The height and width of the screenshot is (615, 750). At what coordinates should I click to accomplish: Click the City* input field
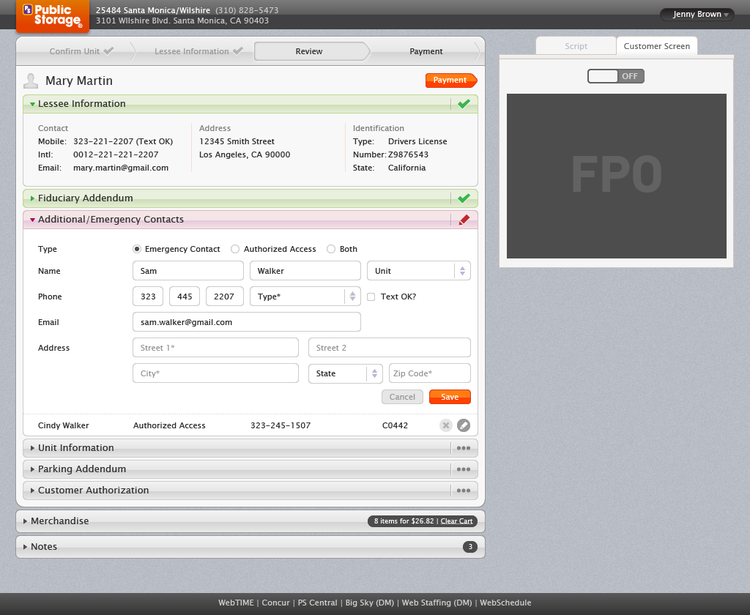point(215,373)
